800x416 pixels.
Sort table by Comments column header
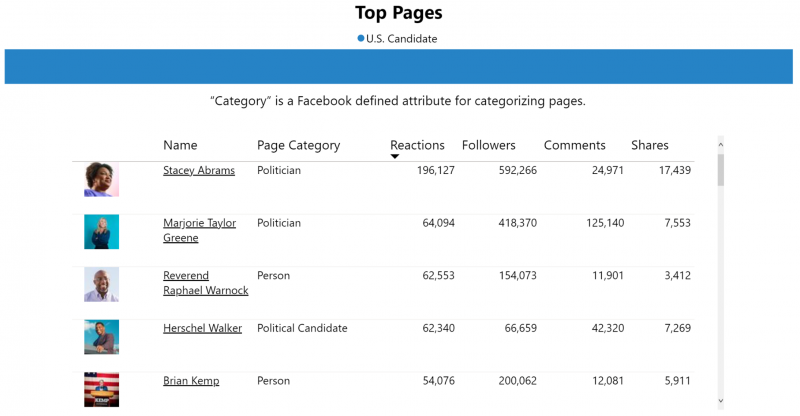(574, 145)
